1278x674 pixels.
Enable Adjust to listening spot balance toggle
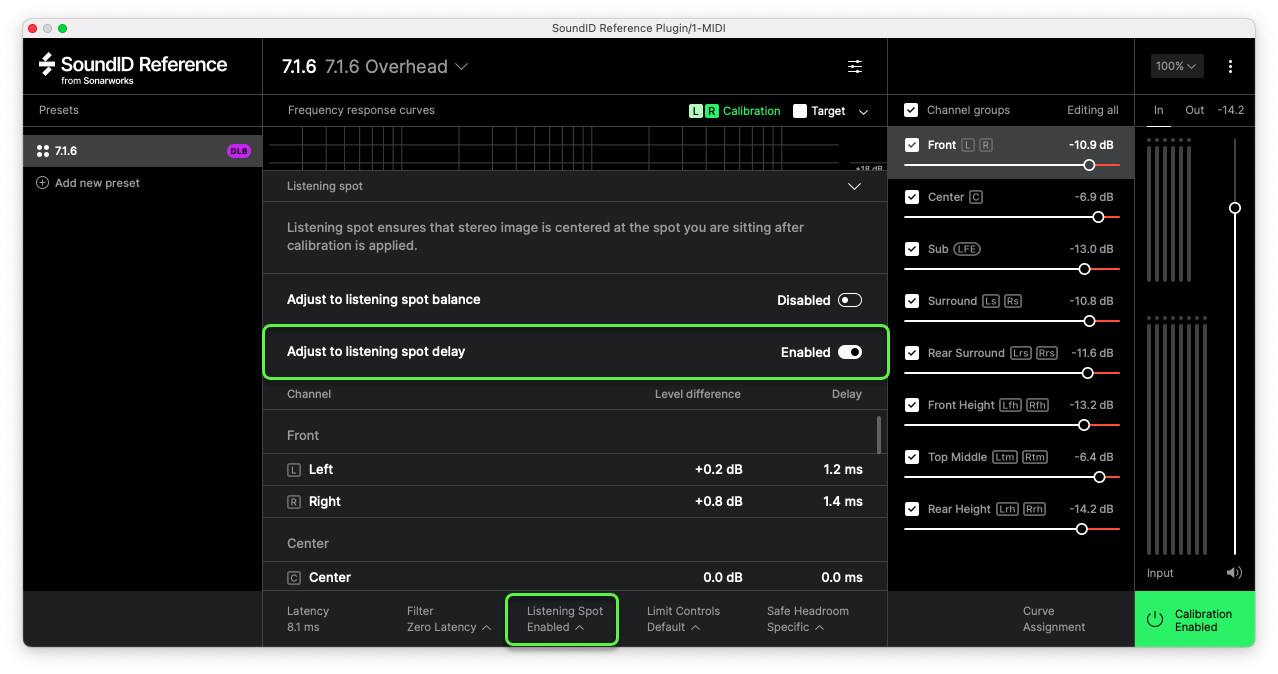(850, 300)
